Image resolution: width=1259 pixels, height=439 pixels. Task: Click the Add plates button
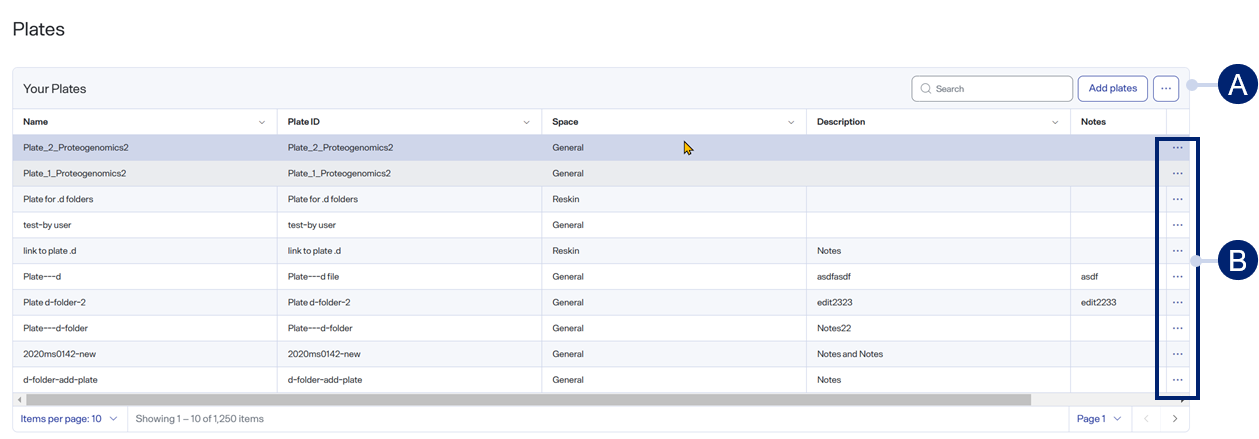click(1112, 88)
